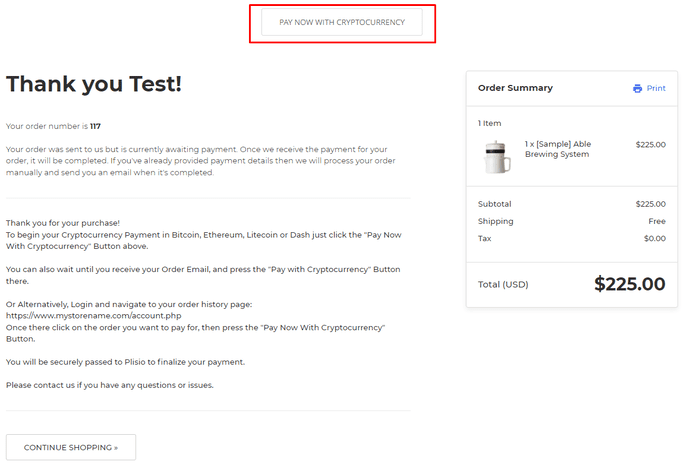Select the order number 117
The image size is (700, 471).
pyautogui.click(x=95, y=126)
